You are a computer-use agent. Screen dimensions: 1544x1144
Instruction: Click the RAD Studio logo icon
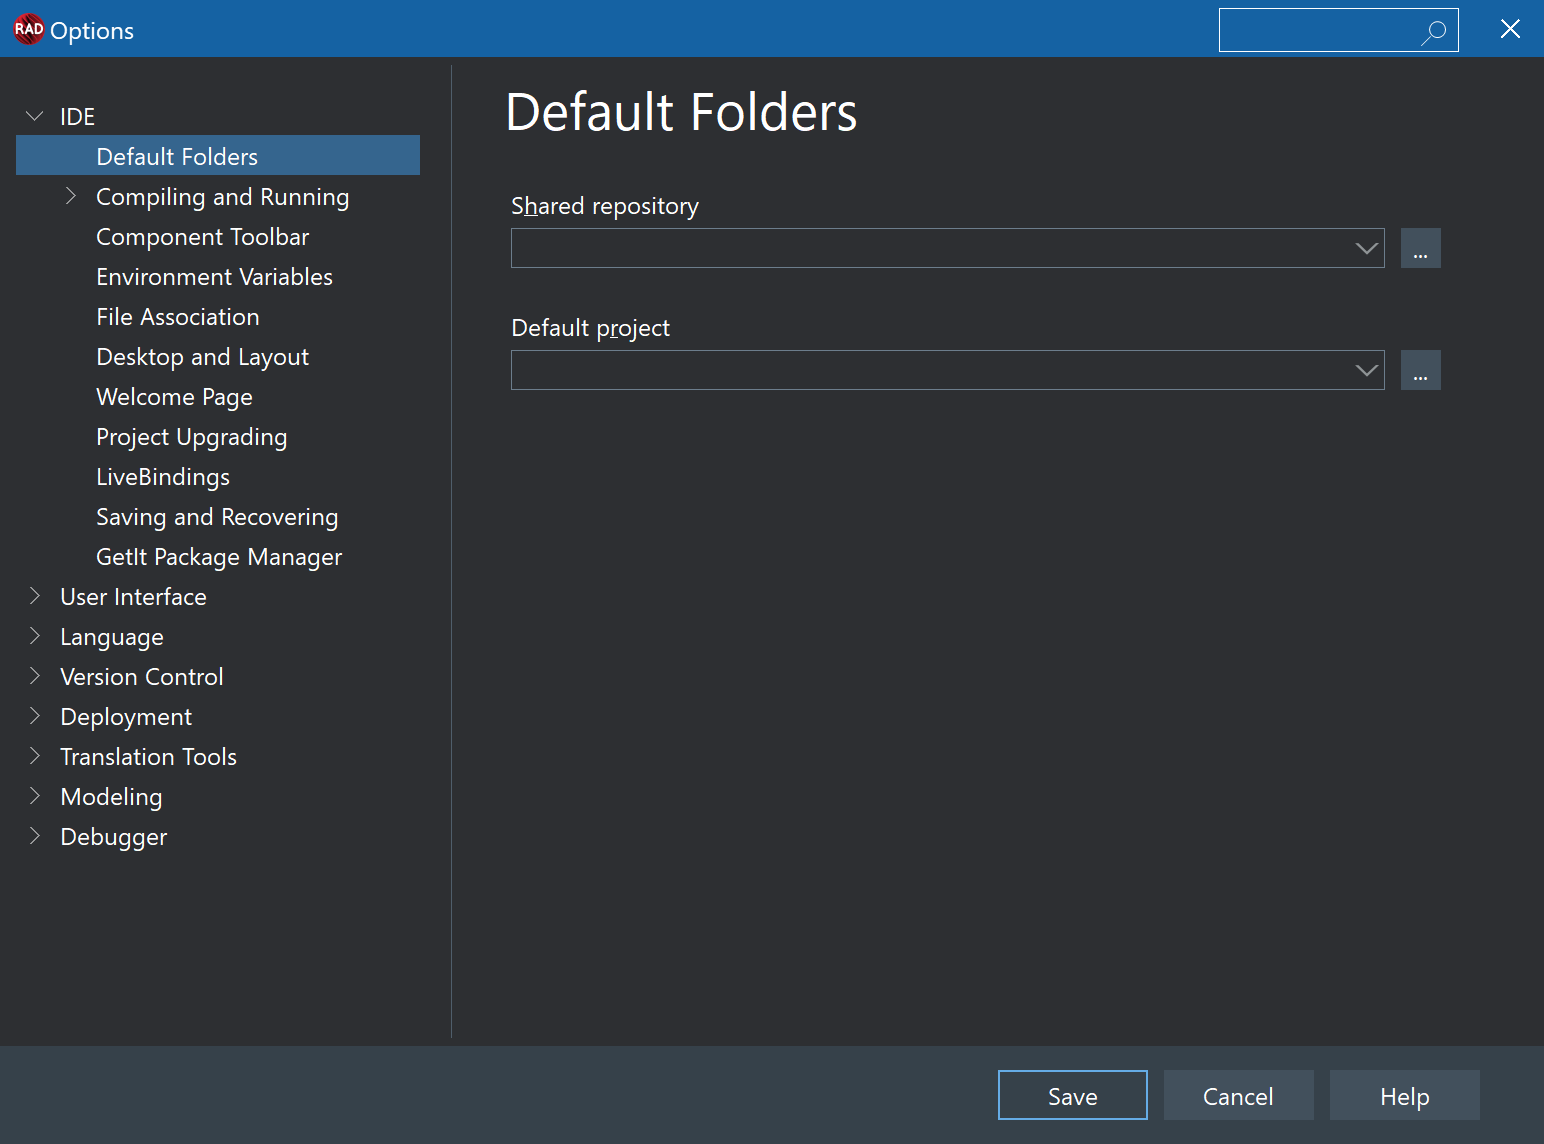point(29,29)
